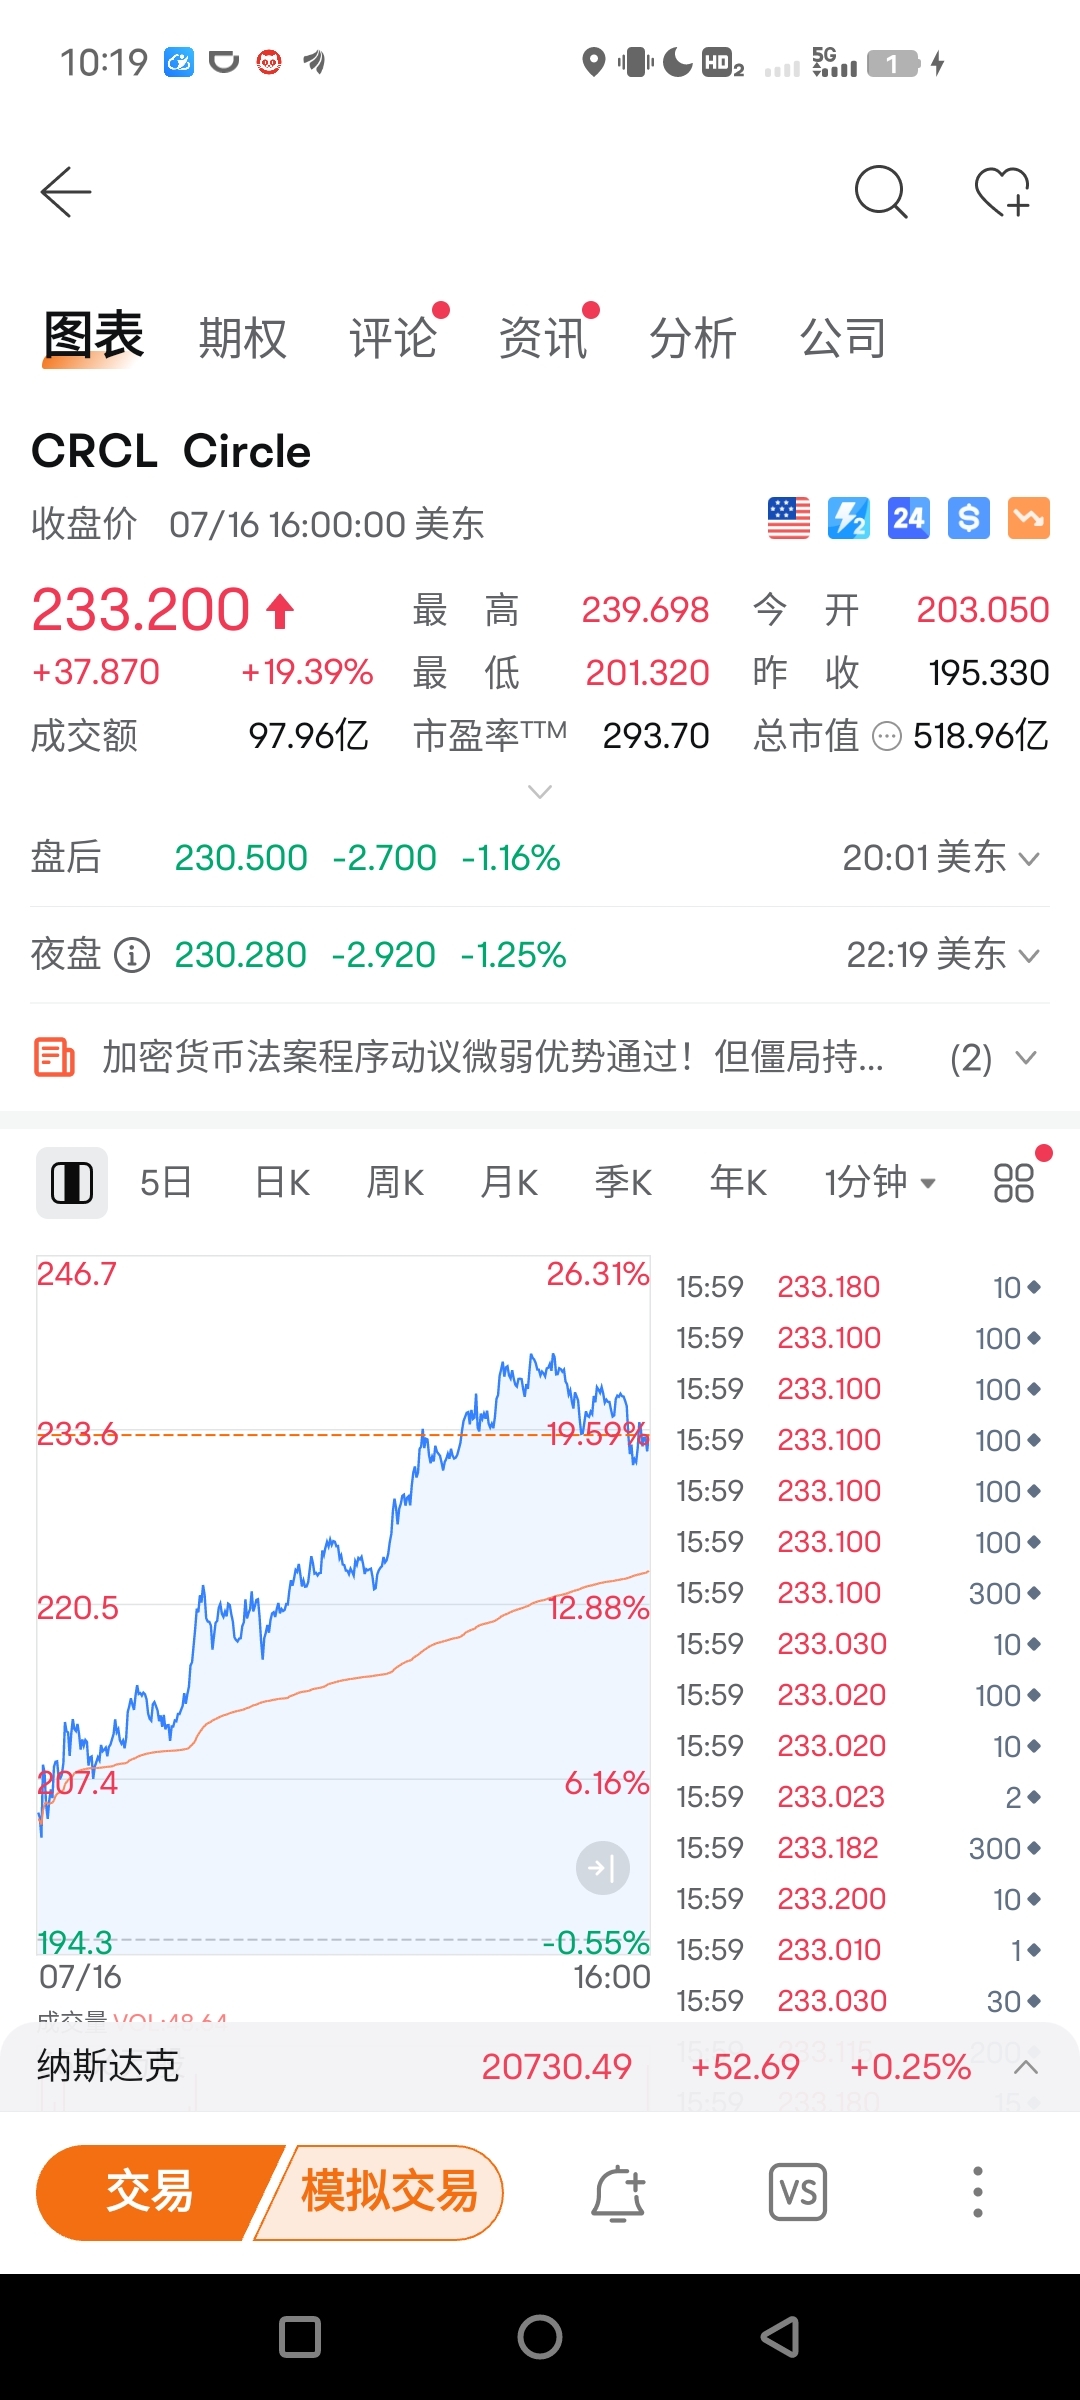Expand the 盘后 20:01 美东 dropdown

[x=941, y=858]
